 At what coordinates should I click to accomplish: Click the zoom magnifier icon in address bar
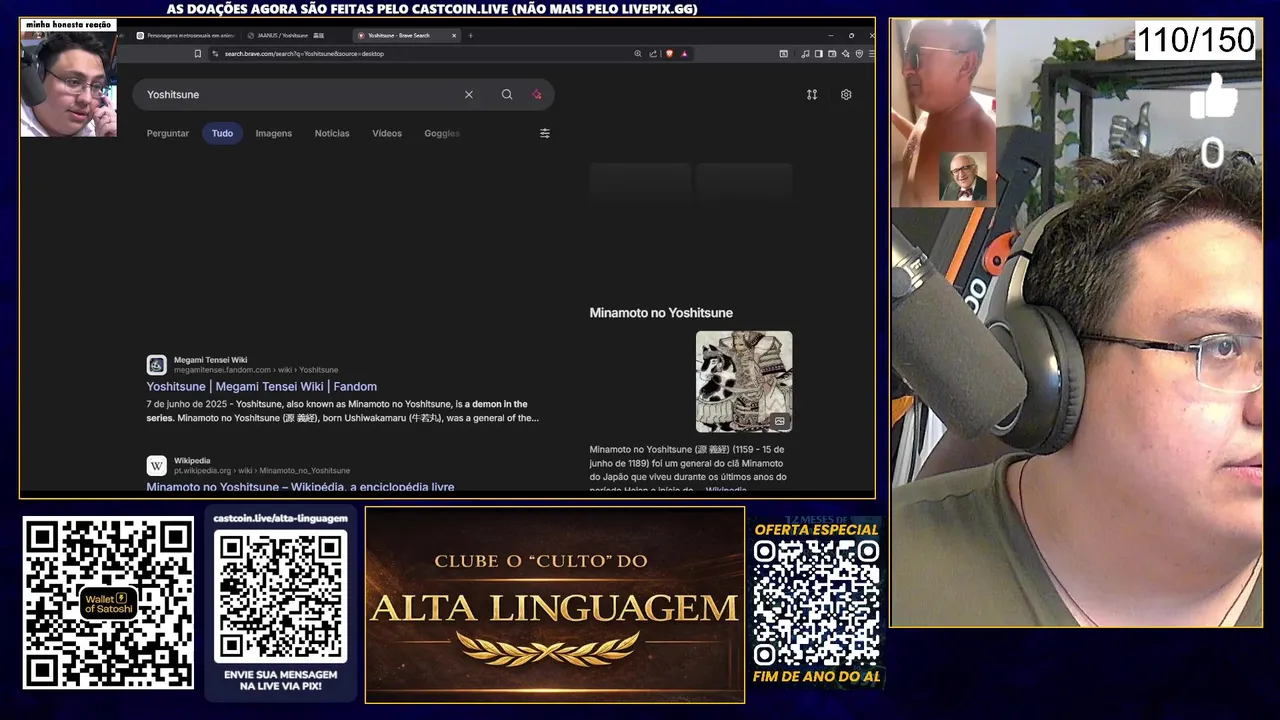point(638,54)
